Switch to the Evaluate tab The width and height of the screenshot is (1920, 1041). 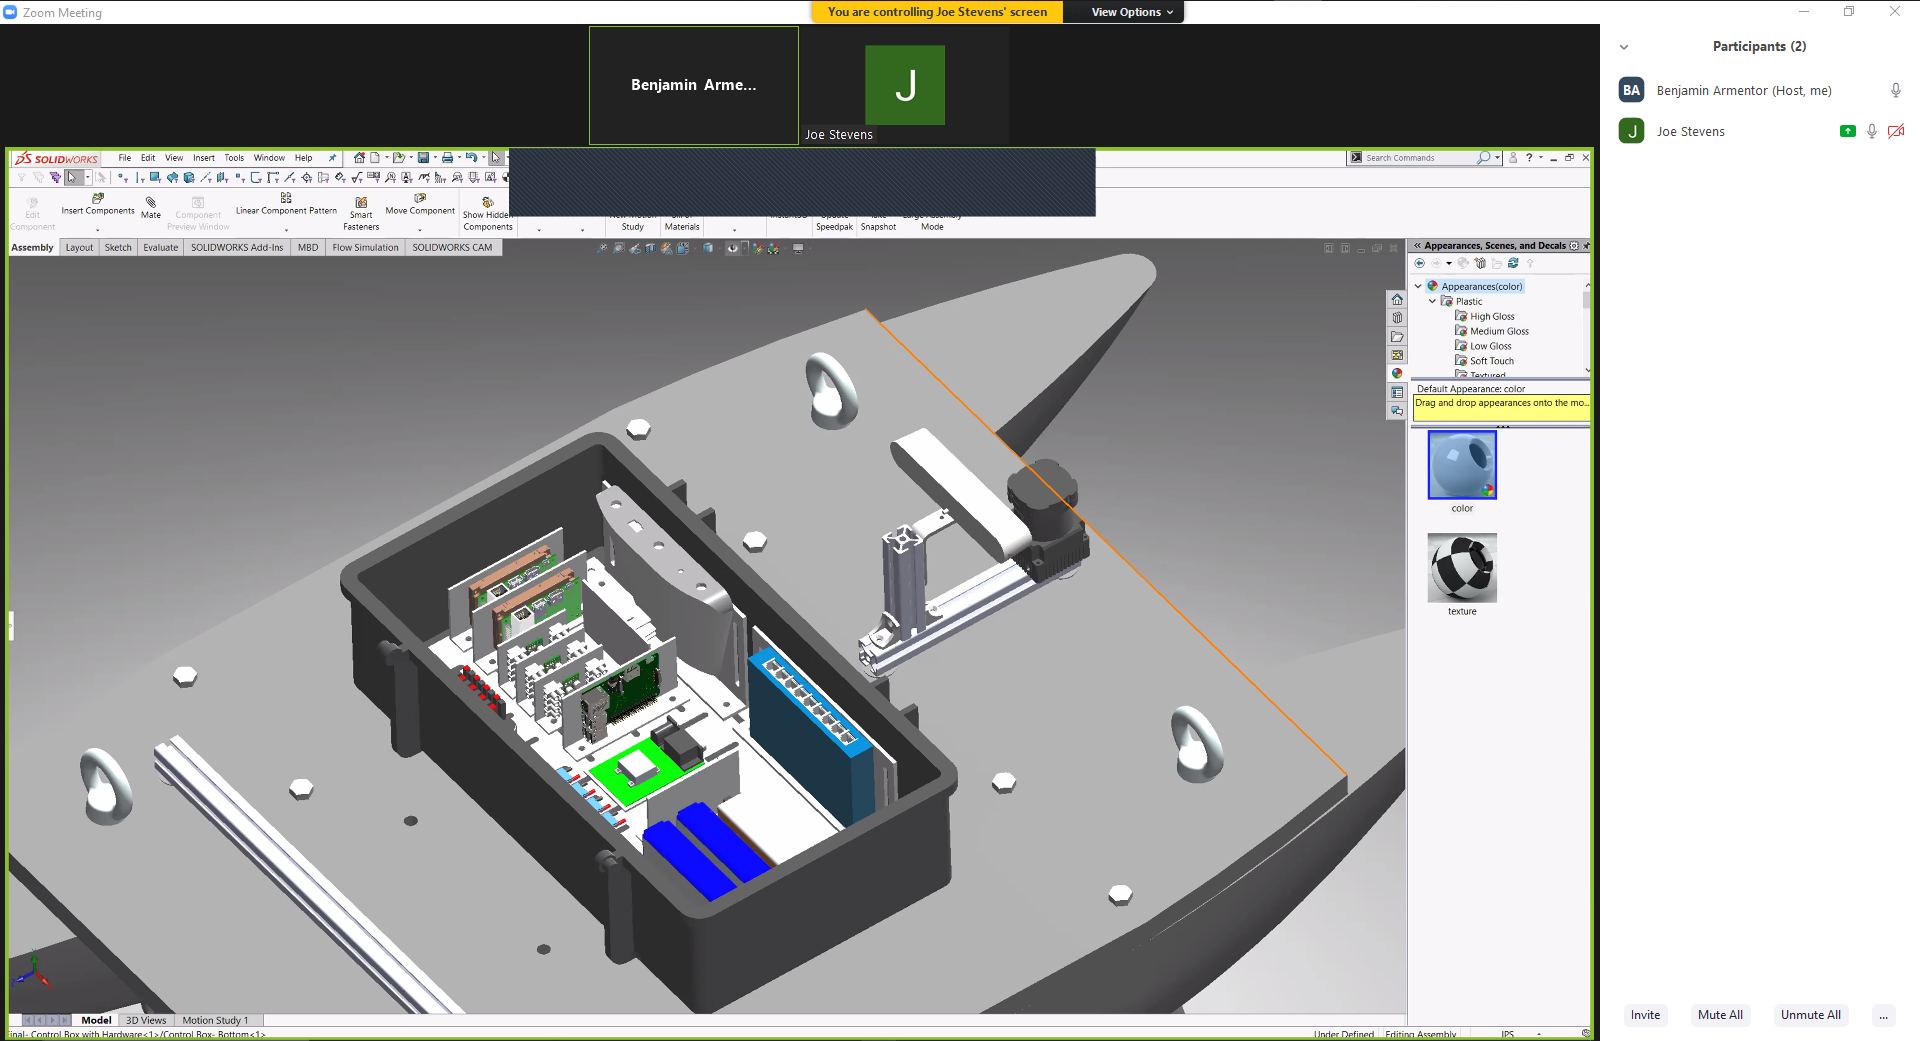[x=160, y=248]
